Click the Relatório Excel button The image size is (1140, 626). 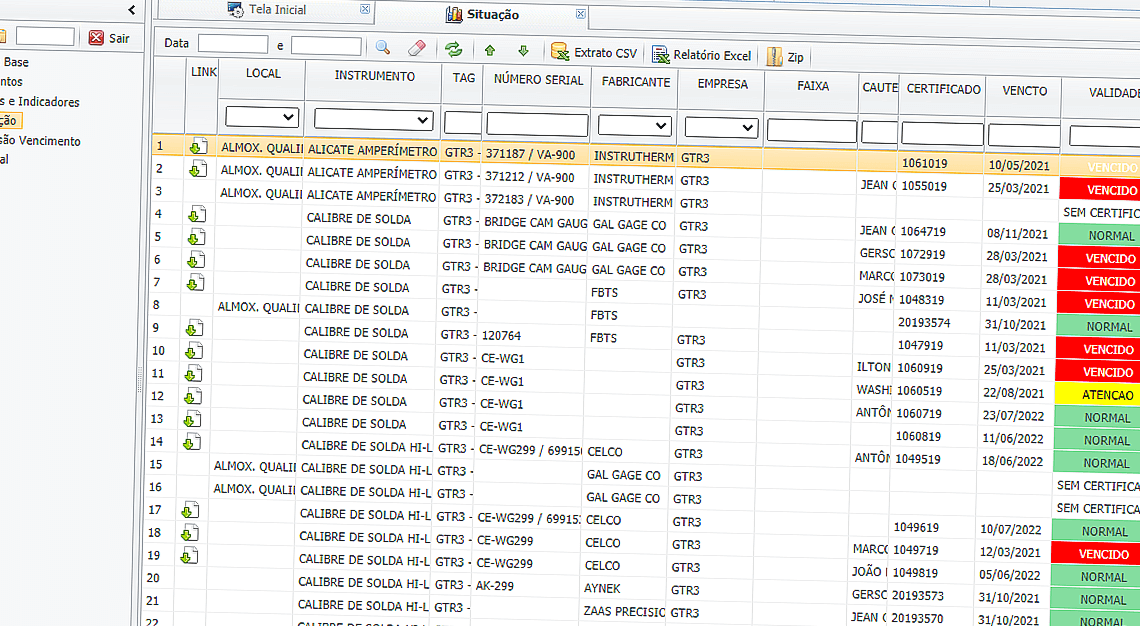701,55
